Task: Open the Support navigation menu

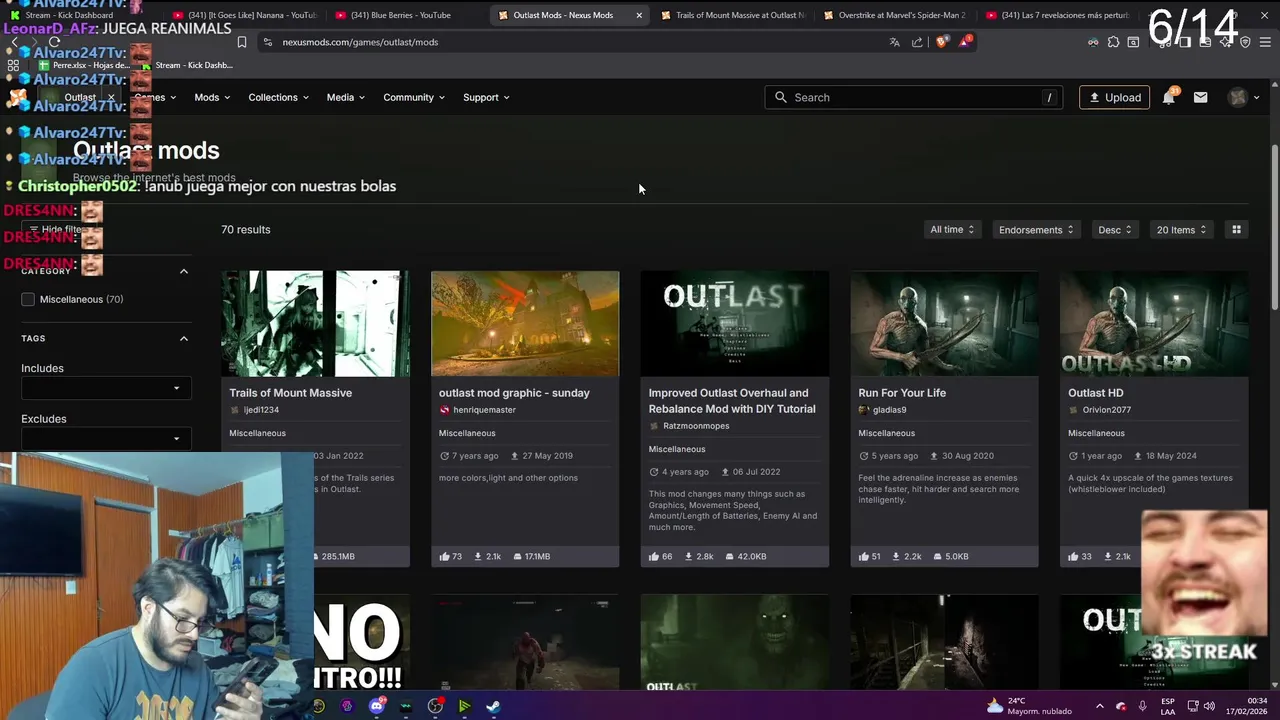Action: [x=486, y=97]
